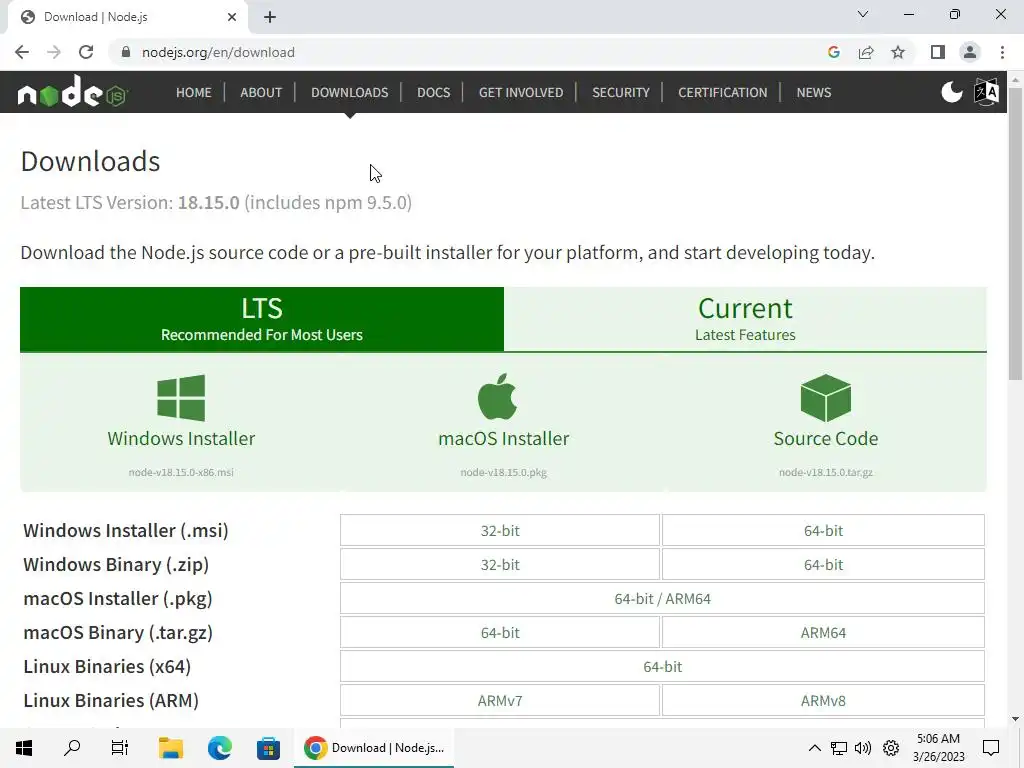Click the Google icon in address bar
This screenshot has width=1024, height=768.
(833, 52)
